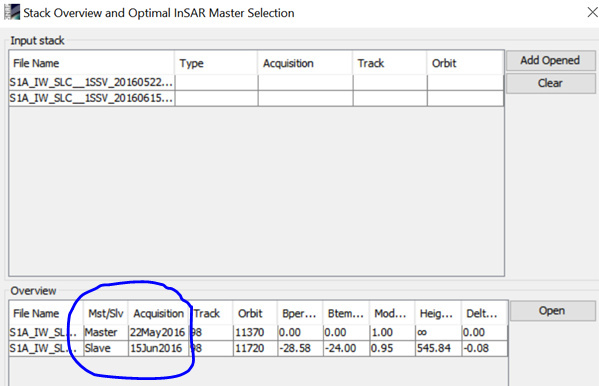
Task: Select the 545.84 height ambiguity cell
Action: click(439, 348)
